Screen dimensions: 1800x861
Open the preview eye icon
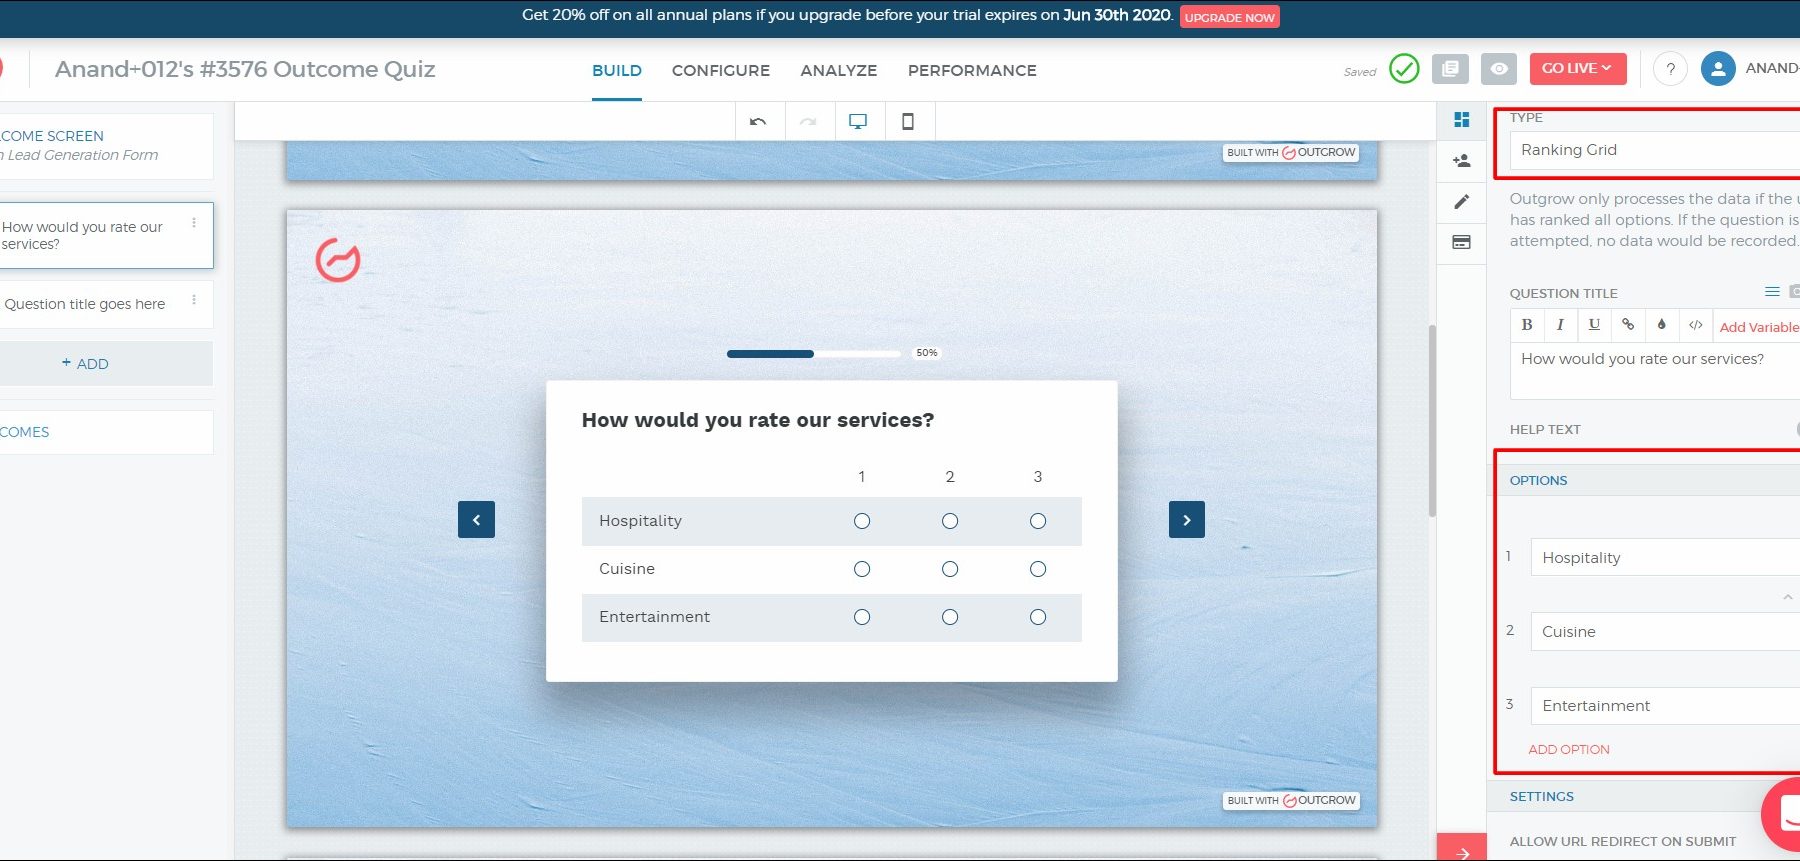click(1499, 69)
